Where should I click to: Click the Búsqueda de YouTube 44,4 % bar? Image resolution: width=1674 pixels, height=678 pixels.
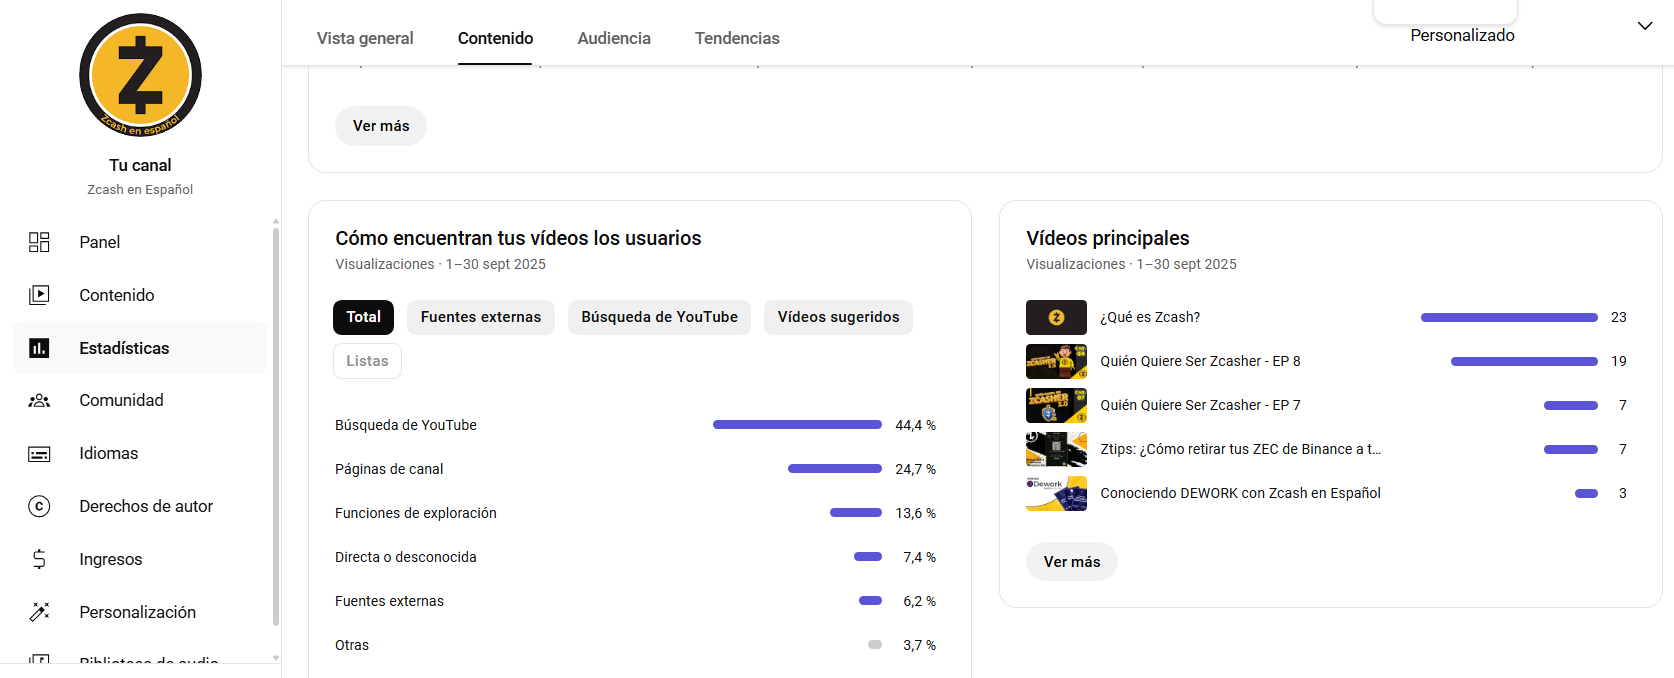click(x=797, y=425)
